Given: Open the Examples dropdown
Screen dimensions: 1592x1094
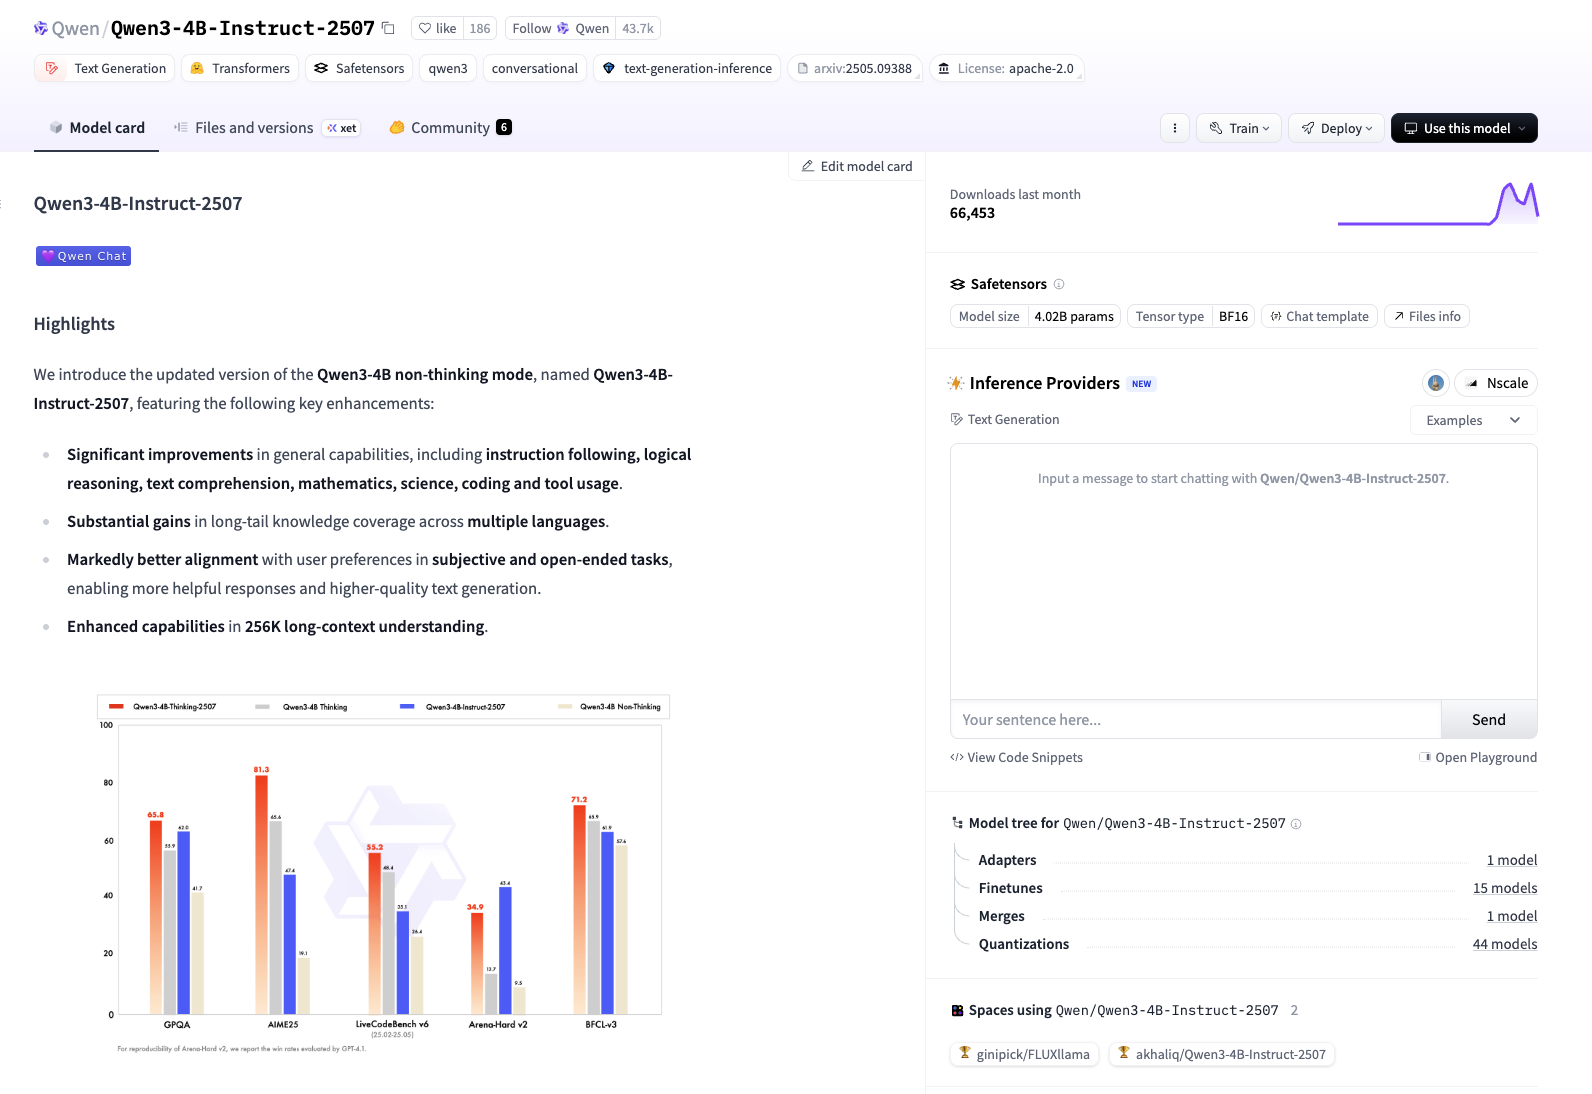Looking at the screenshot, I should (1473, 420).
